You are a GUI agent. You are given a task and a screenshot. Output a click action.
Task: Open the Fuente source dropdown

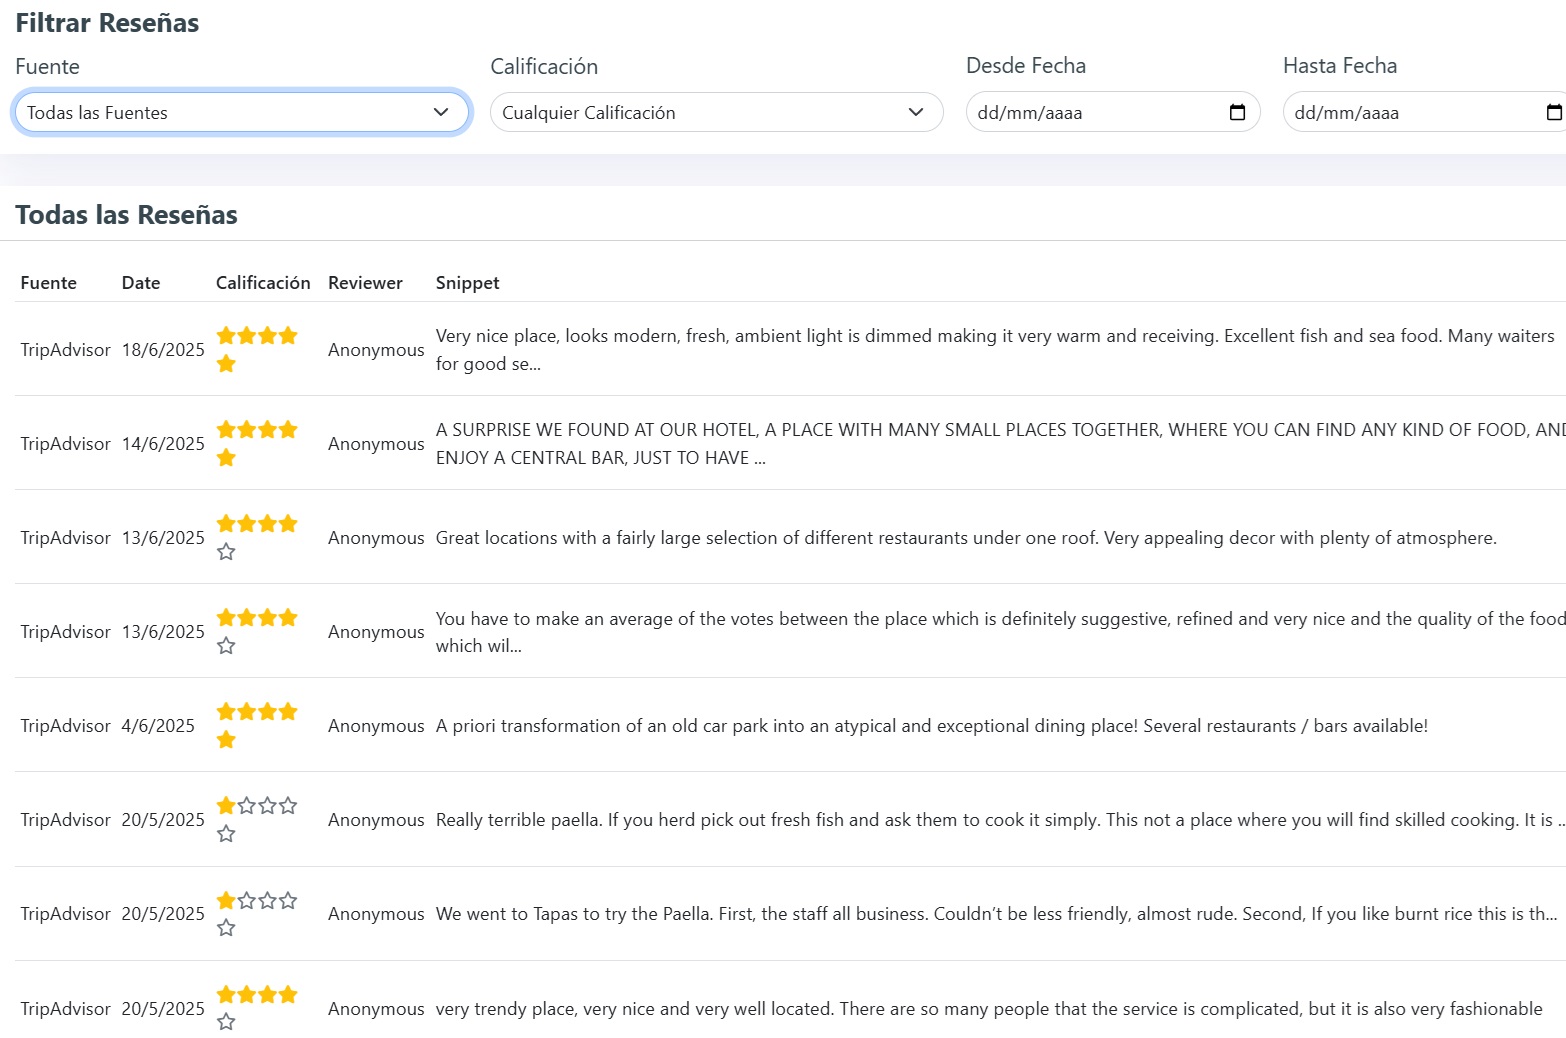[241, 112]
